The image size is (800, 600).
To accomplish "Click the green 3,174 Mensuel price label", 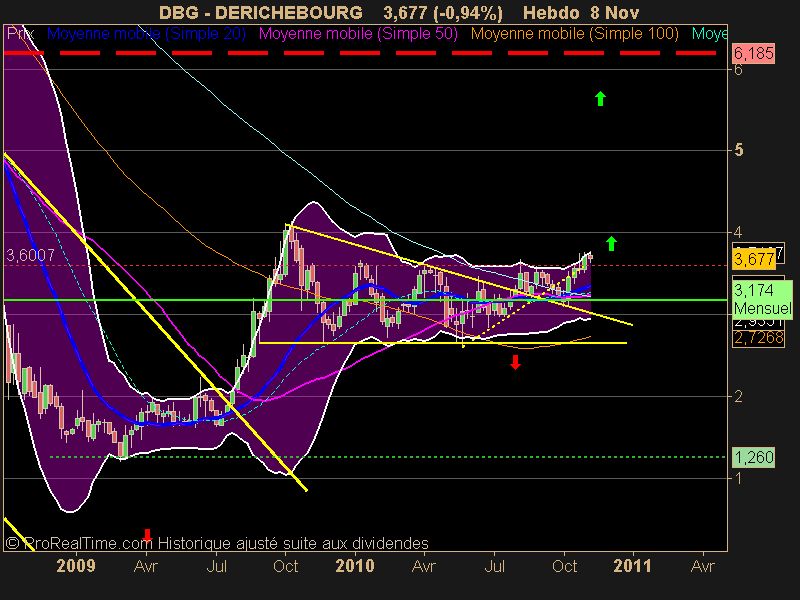I will tap(763, 299).
